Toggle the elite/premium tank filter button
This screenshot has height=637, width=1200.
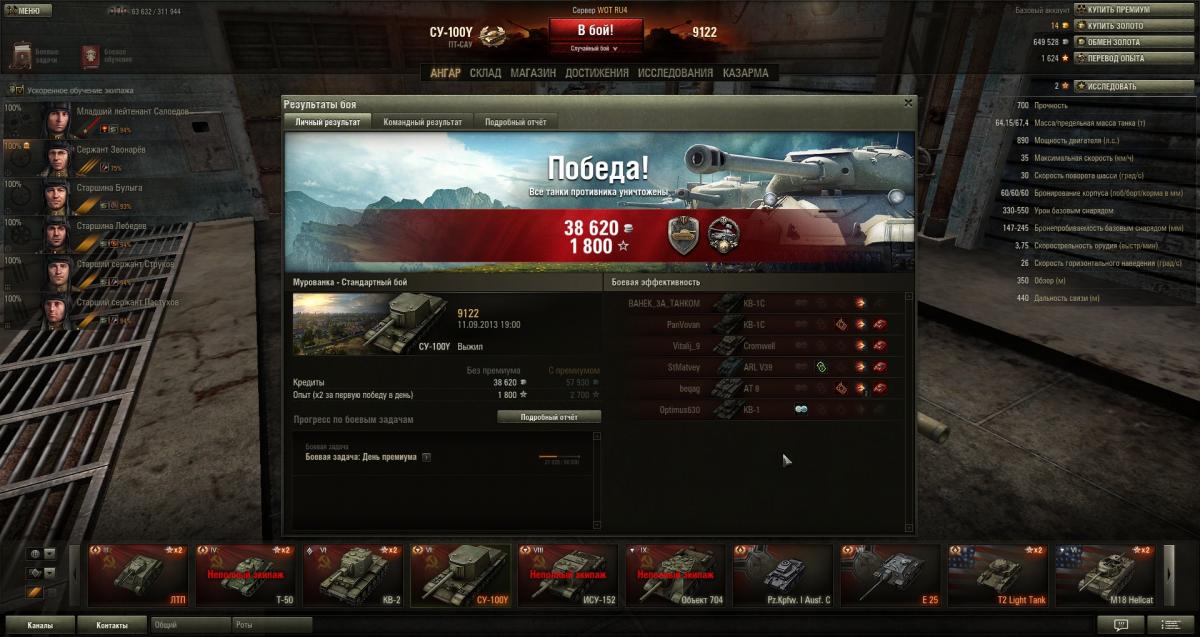35,592
